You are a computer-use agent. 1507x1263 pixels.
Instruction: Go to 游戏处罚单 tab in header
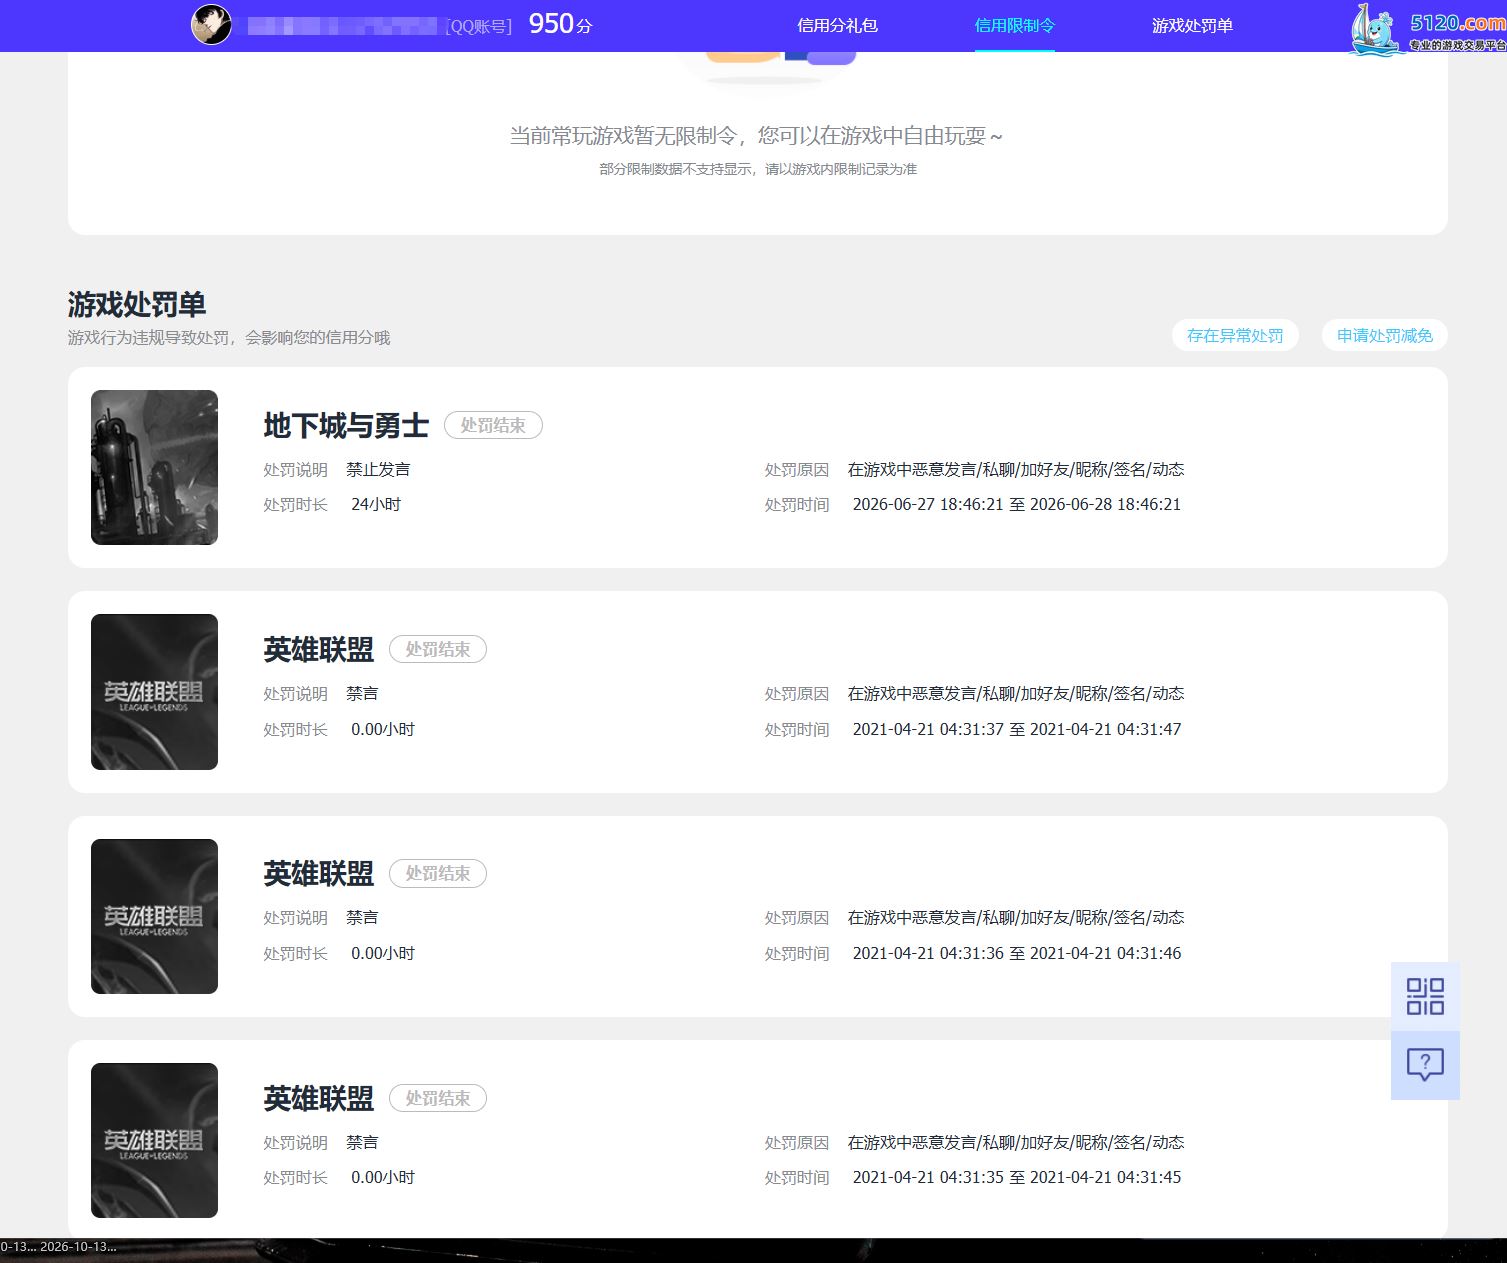[x=1192, y=25]
